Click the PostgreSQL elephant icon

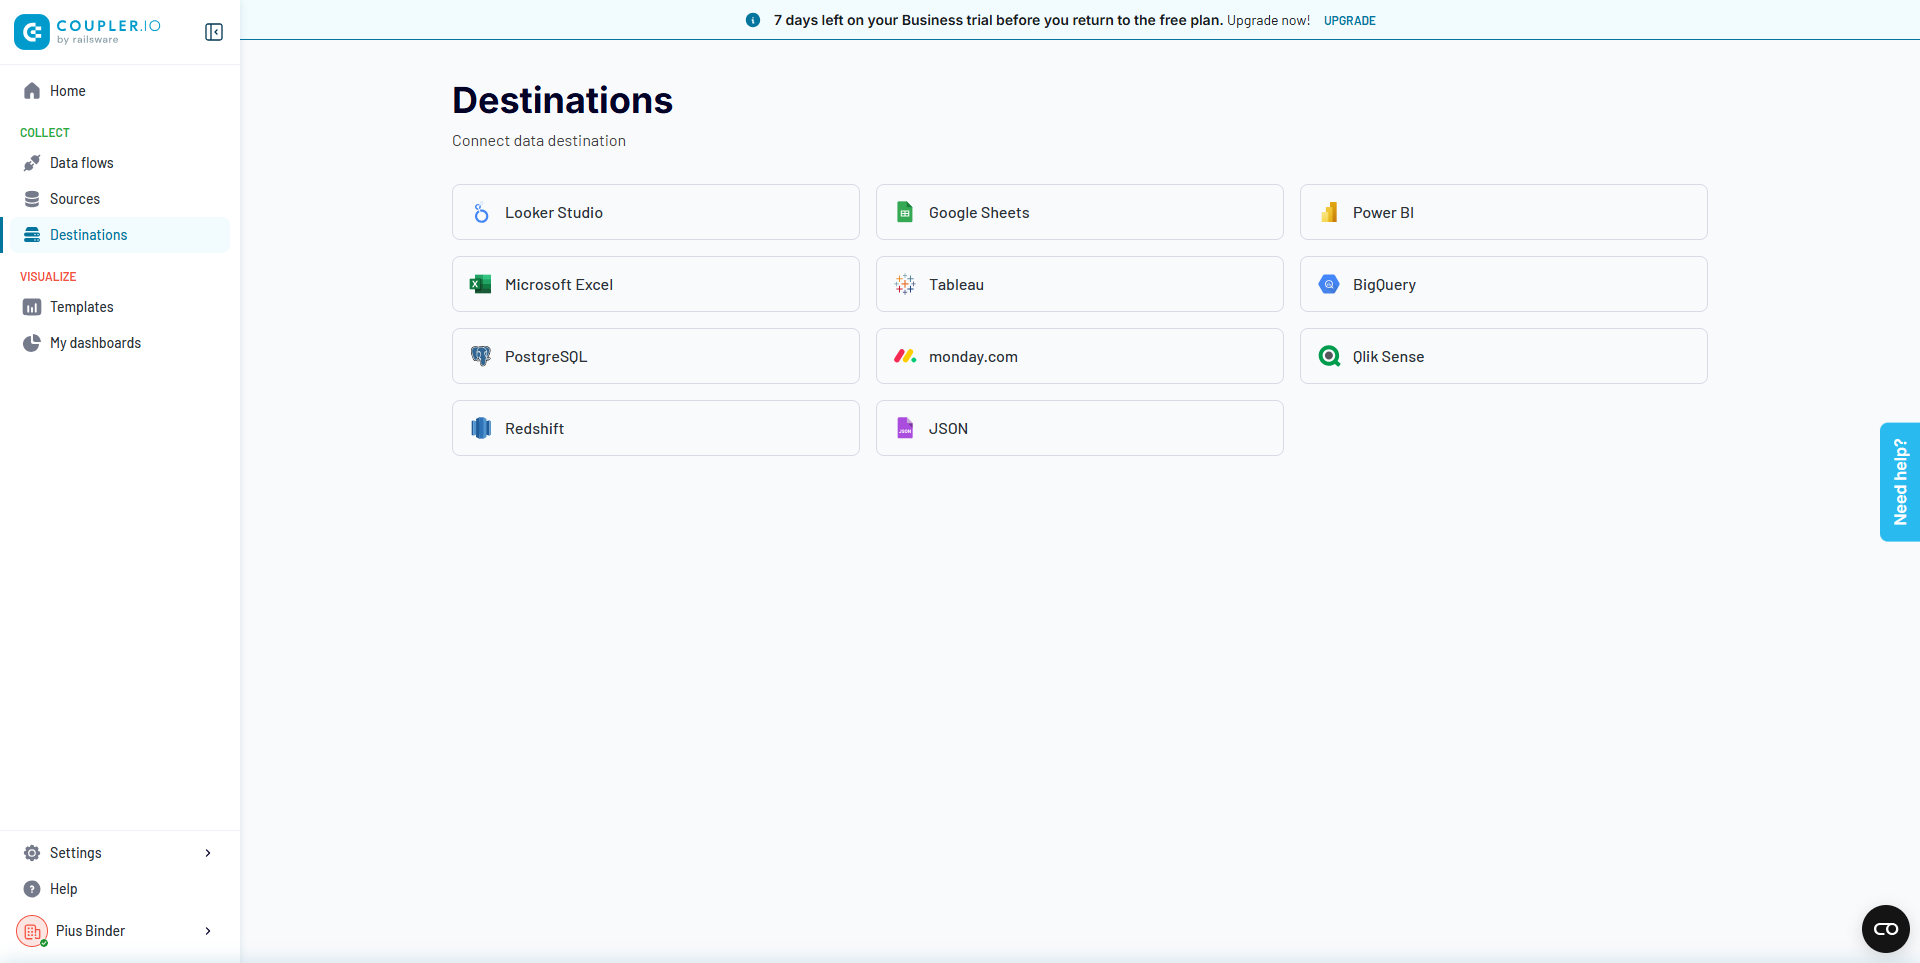pos(481,356)
